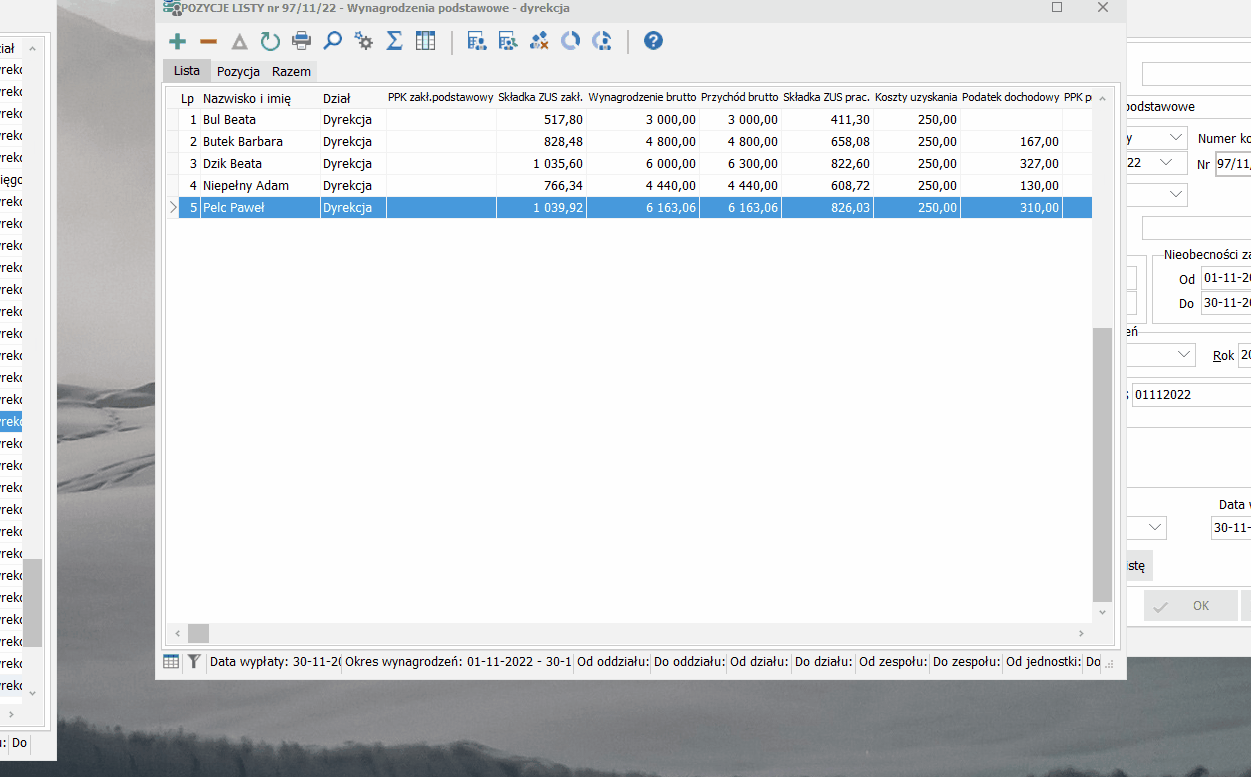The image size is (1251, 777).
Task: Click the Data wypłaty entry in status bar
Action: click(274, 662)
